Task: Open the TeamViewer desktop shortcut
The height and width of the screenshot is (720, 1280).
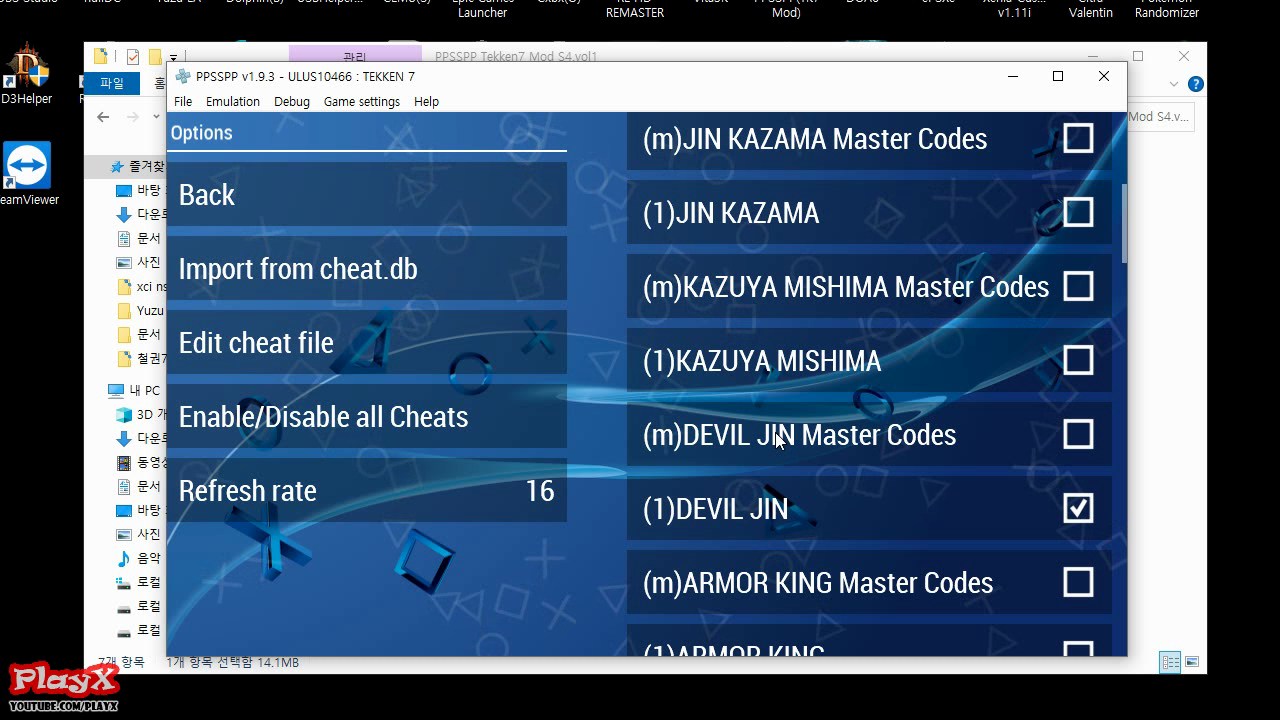Action: (27, 174)
